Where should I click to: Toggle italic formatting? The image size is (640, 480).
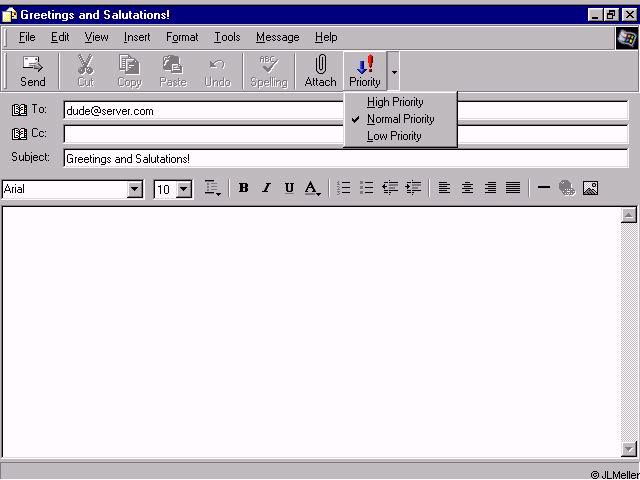[x=267, y=188]
